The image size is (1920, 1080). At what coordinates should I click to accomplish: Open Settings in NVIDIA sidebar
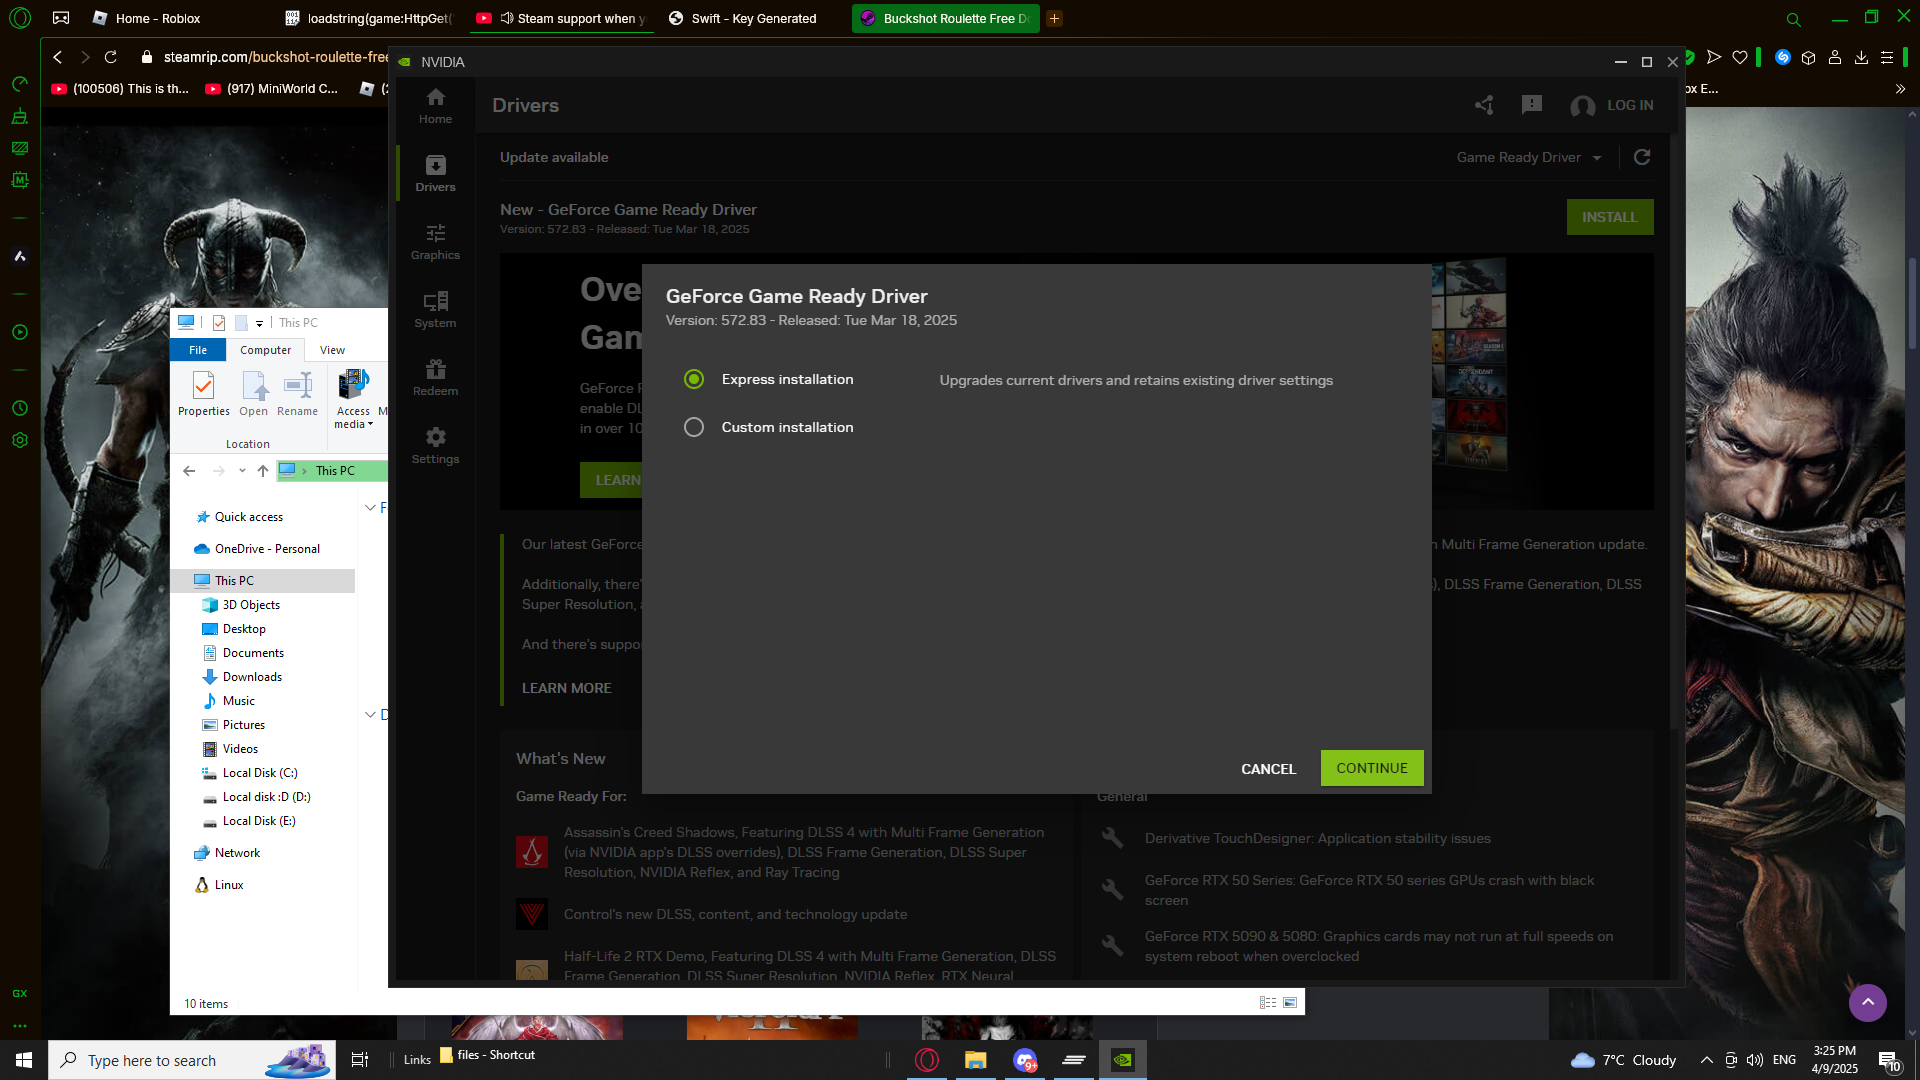click(435, 446)
